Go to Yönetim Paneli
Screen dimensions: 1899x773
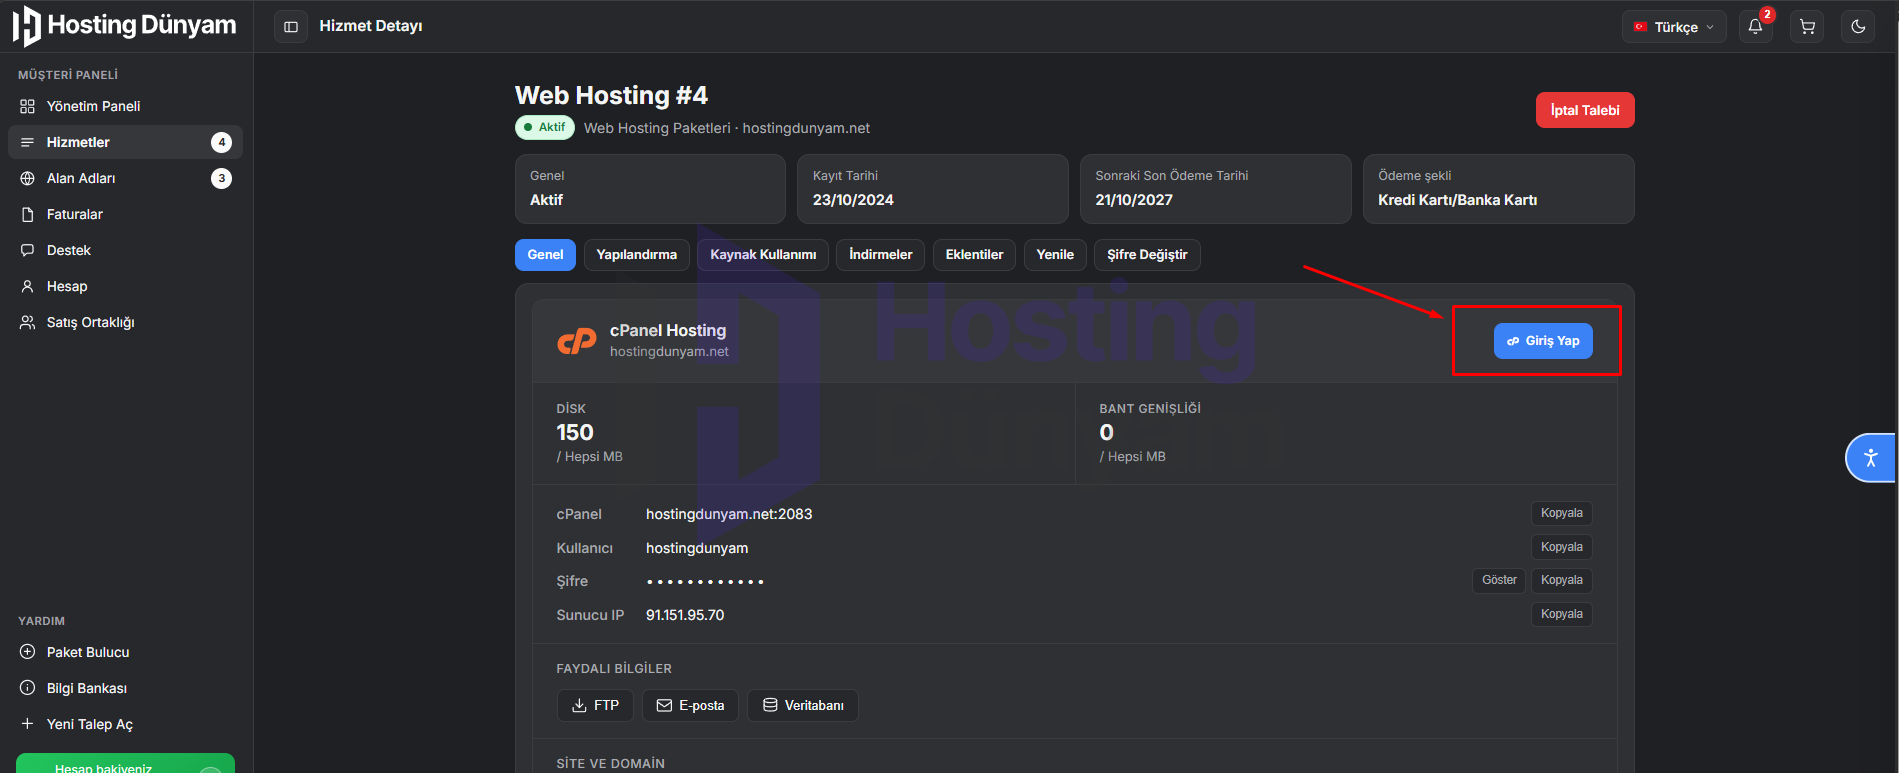125,106
